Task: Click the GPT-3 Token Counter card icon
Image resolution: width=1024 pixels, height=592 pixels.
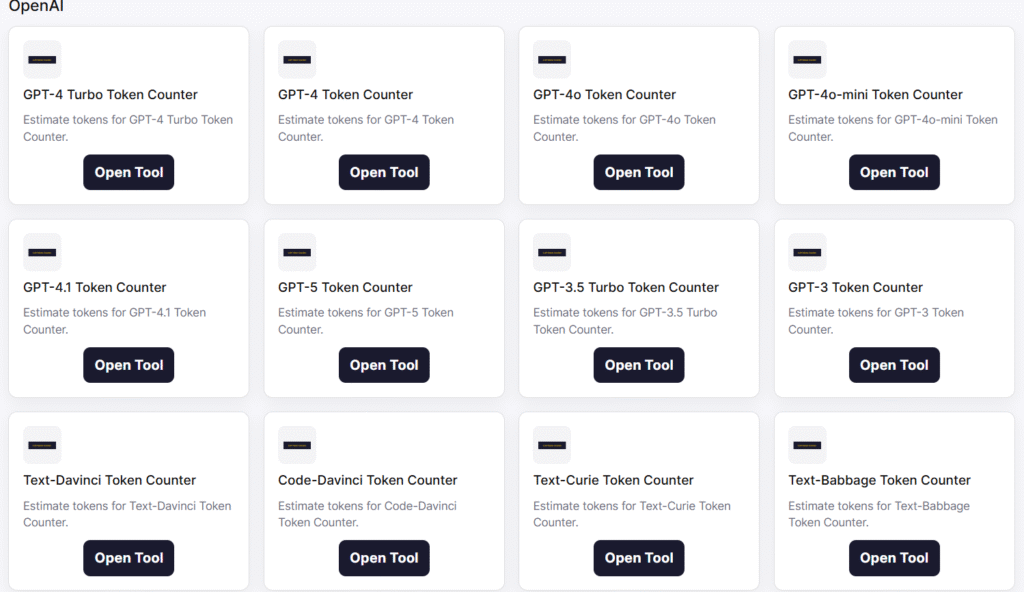Action: tap(807, 252)
